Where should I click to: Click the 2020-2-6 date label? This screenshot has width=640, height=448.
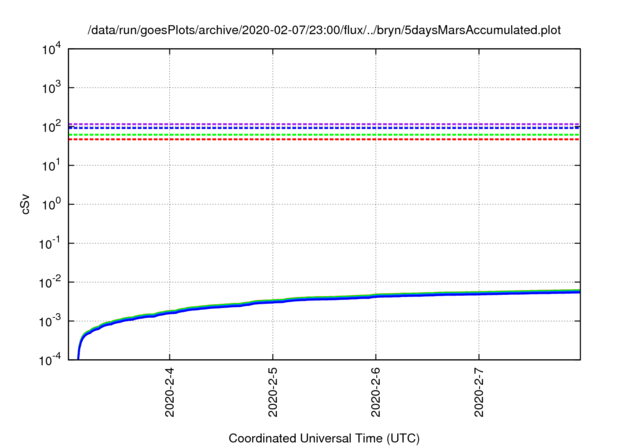[376, 392]
